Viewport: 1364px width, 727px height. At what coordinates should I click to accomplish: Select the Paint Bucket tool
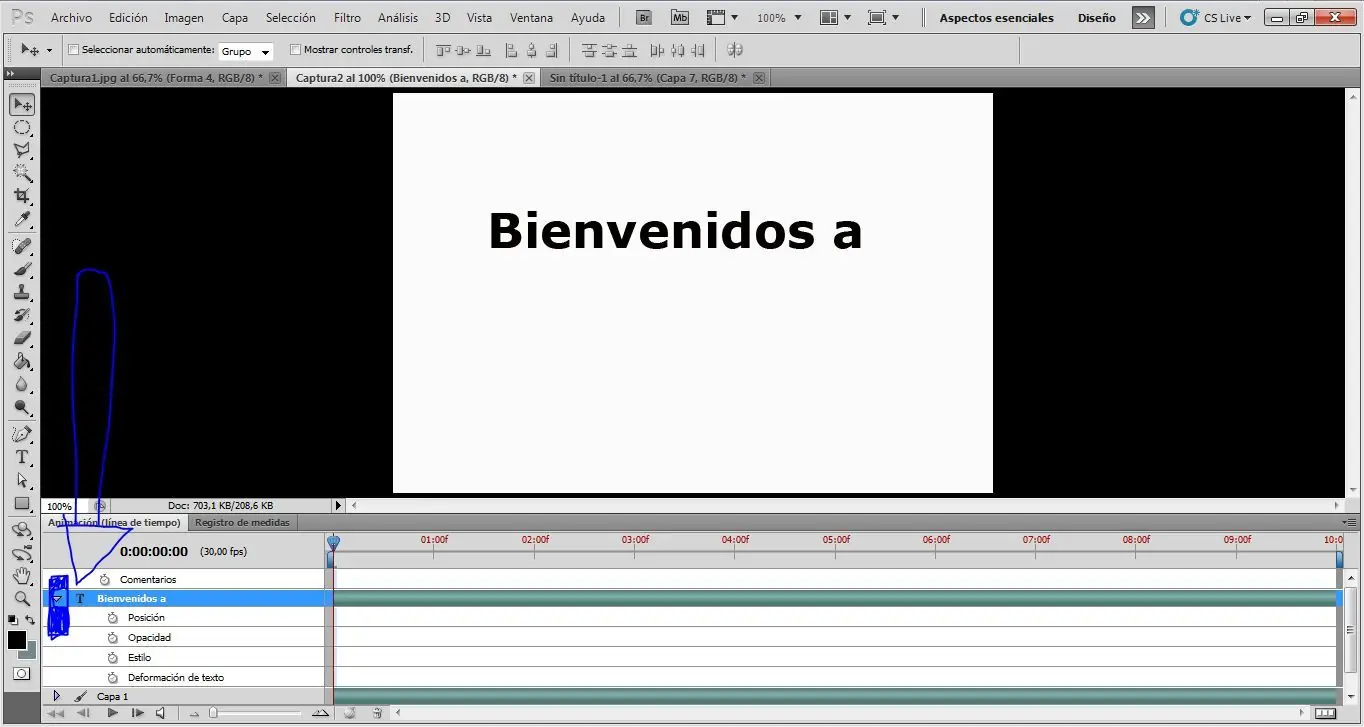pos(22,361)
